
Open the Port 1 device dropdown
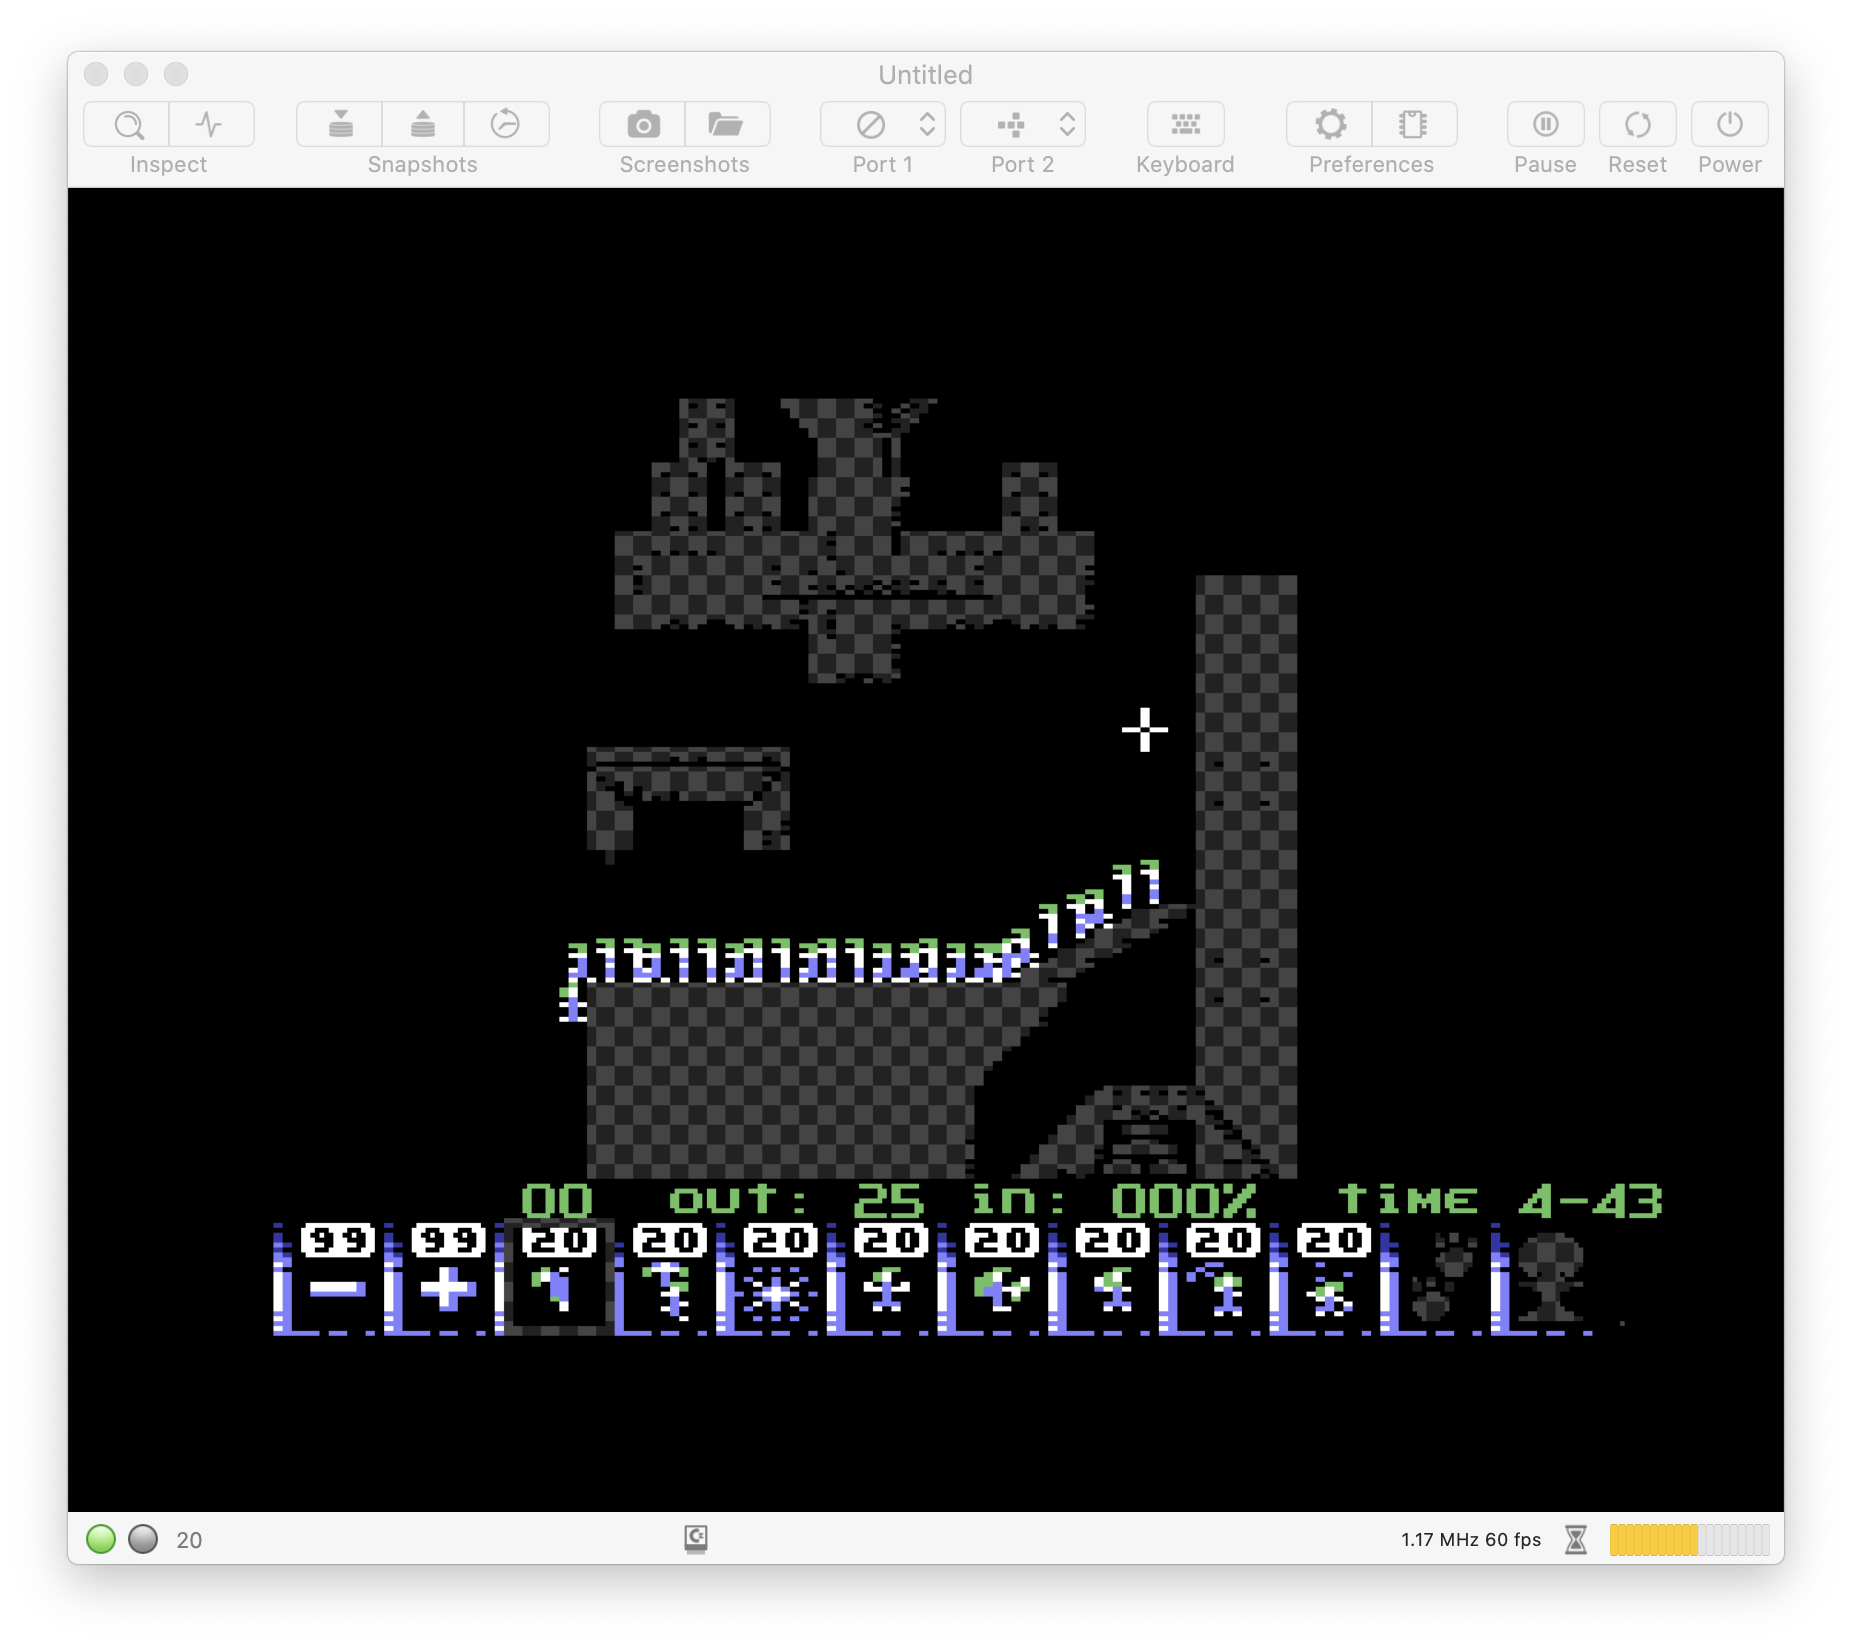[883, 125]
